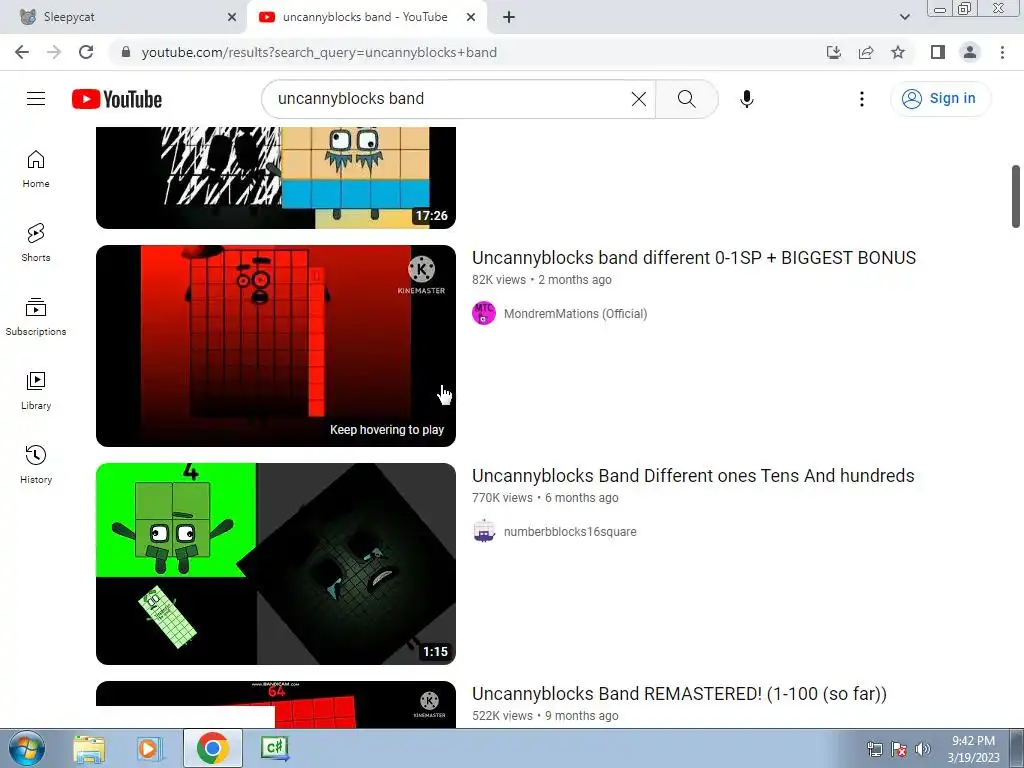The image size is (1024, 768).
Task: Click the browser forward arrow
Action: coord(54,52)
